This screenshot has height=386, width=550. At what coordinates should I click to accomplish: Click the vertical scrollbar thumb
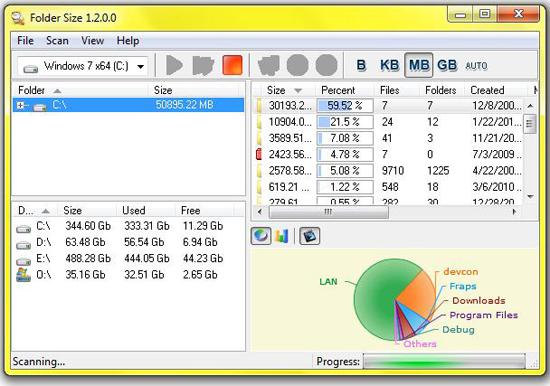point(530,124)
